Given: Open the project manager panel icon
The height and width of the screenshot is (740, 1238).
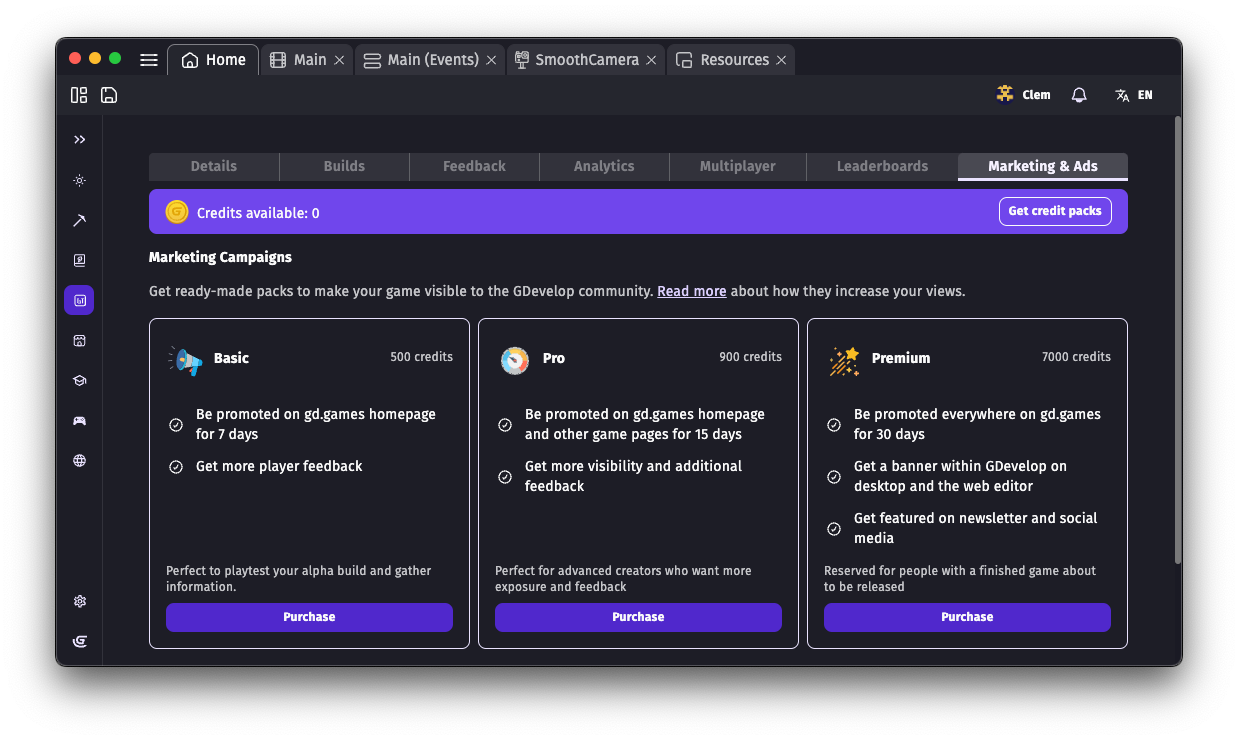Looking at the screenshot, I should [x=79, y=95].
